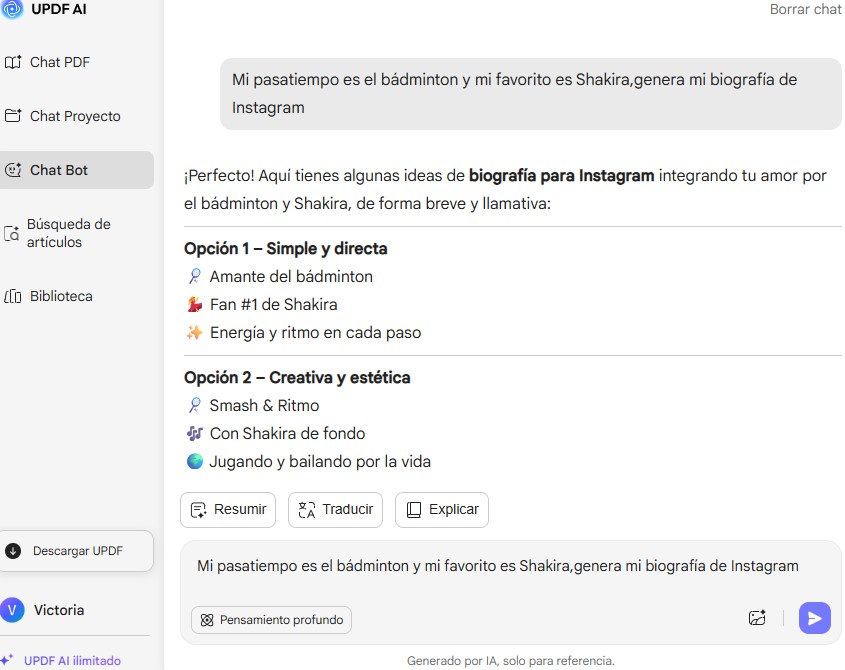Click the line Fan #1 de Shakira

(x=262, y=305)
